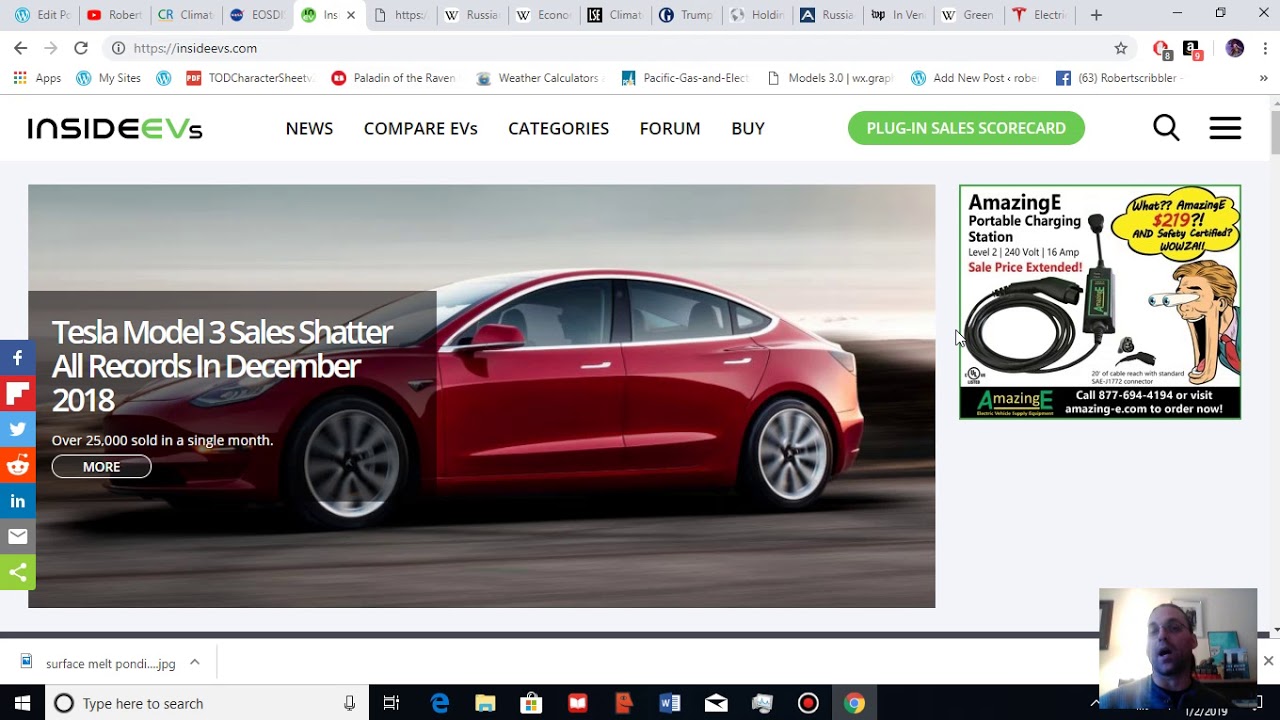
Task: Close the active InsideEVs tab
Action: tap(351, 15)
